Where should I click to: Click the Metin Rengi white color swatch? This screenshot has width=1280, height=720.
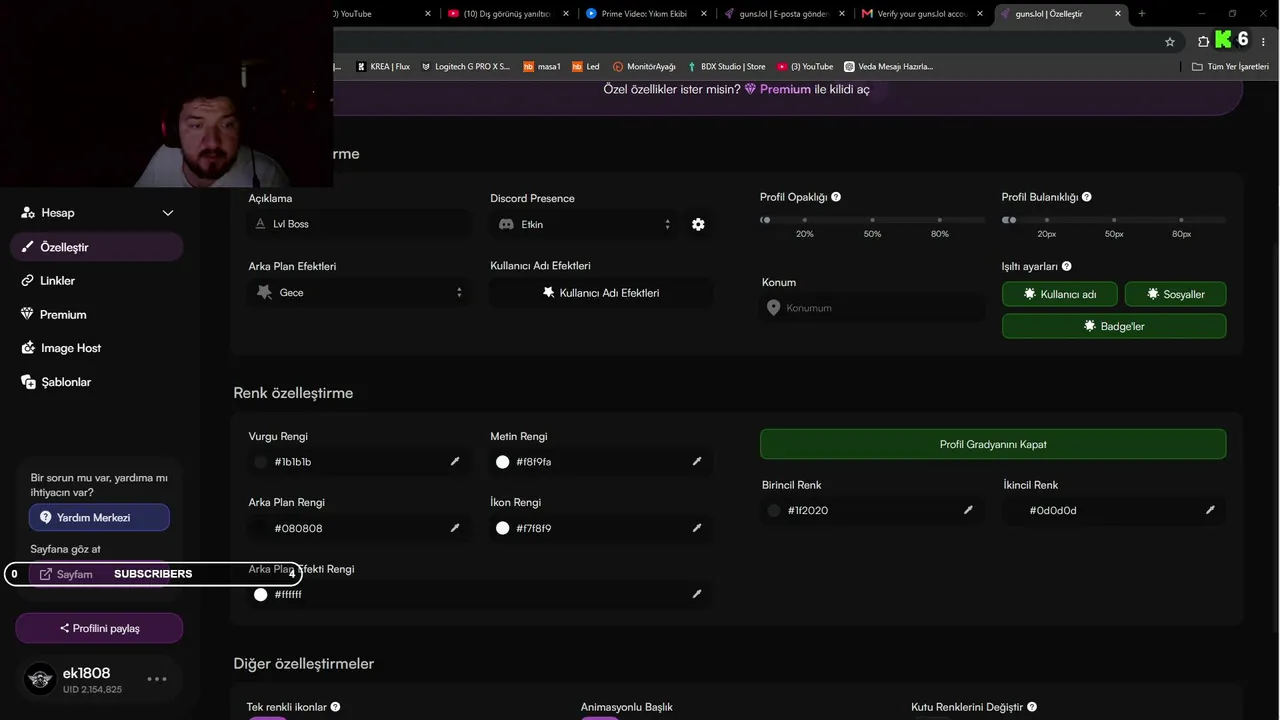point(502,462)
